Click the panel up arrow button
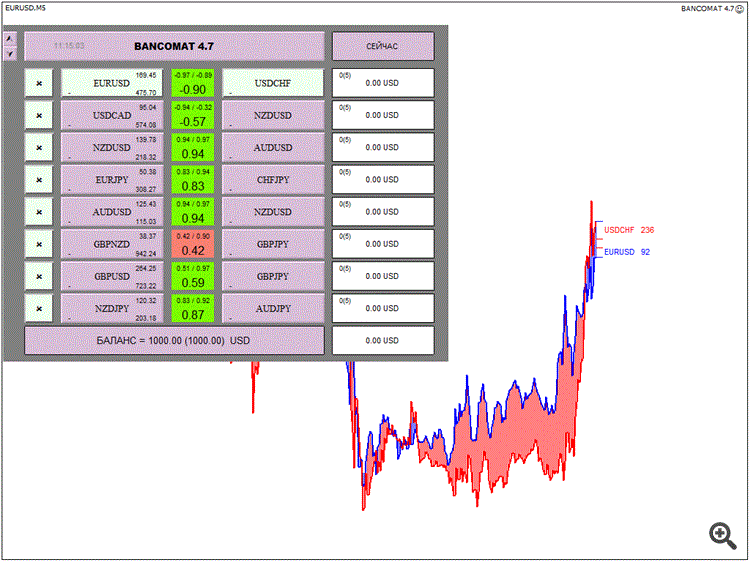This screenshot has width=750, height=562. point(10,39)
